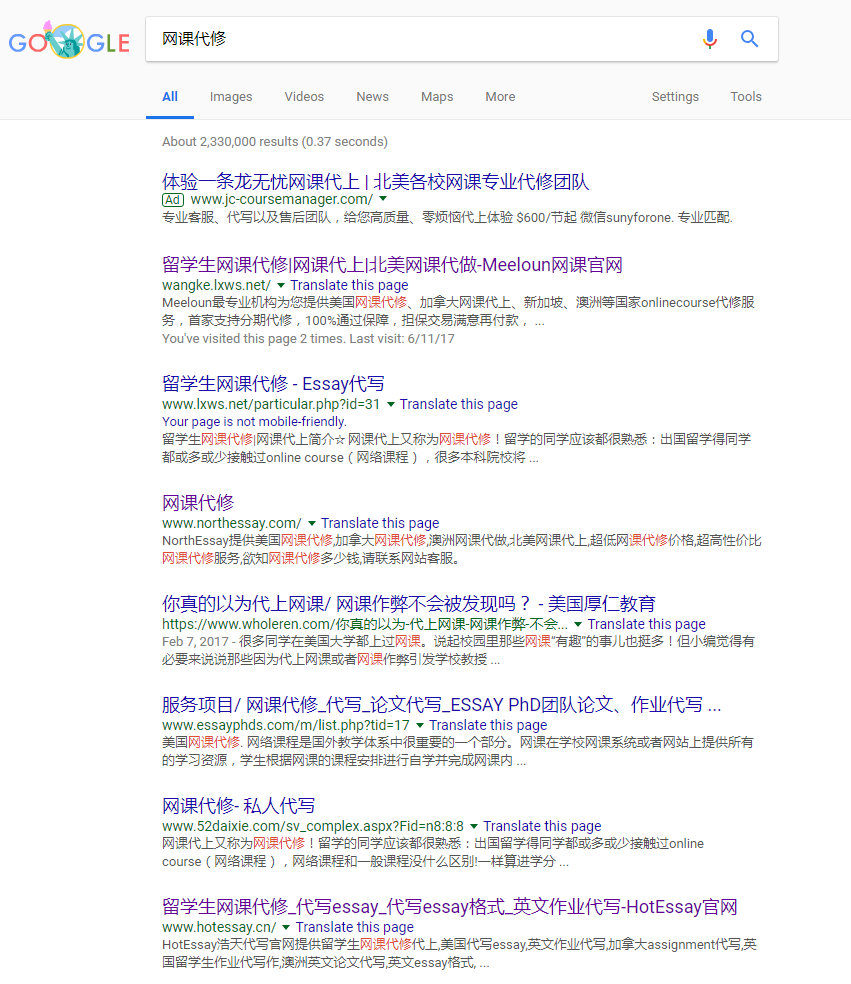
Task: Expand dropdown arrow next to northessay.com URL
Action: pos(311,523)
